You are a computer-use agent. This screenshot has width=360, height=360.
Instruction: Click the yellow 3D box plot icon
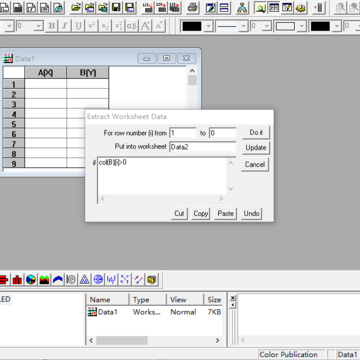152,279
